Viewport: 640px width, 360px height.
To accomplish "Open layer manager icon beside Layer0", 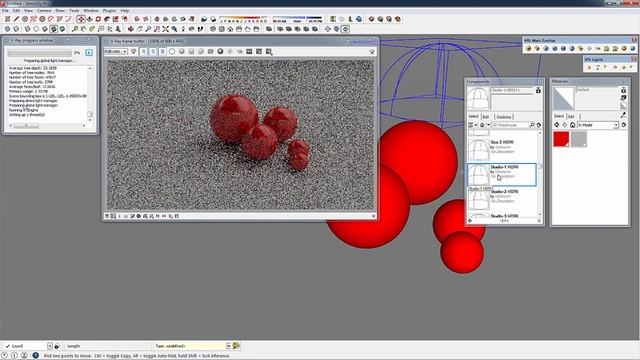I will (x=57, y=346).
